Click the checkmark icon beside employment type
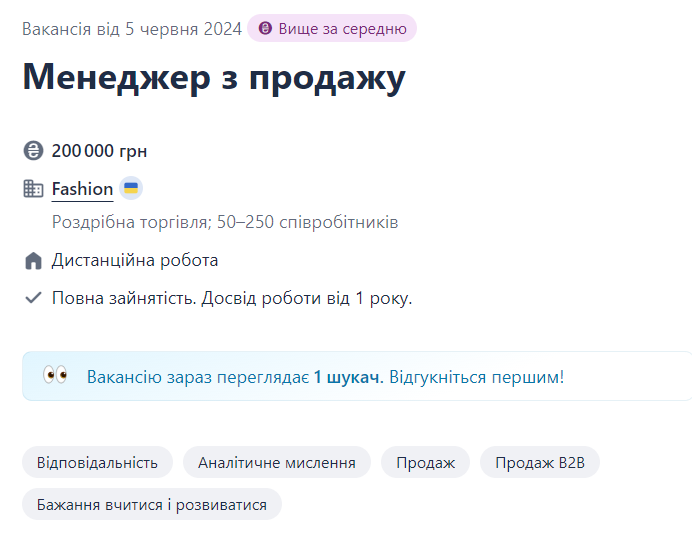This screenshot has height=547, width=692. click(x=33, y=298)
